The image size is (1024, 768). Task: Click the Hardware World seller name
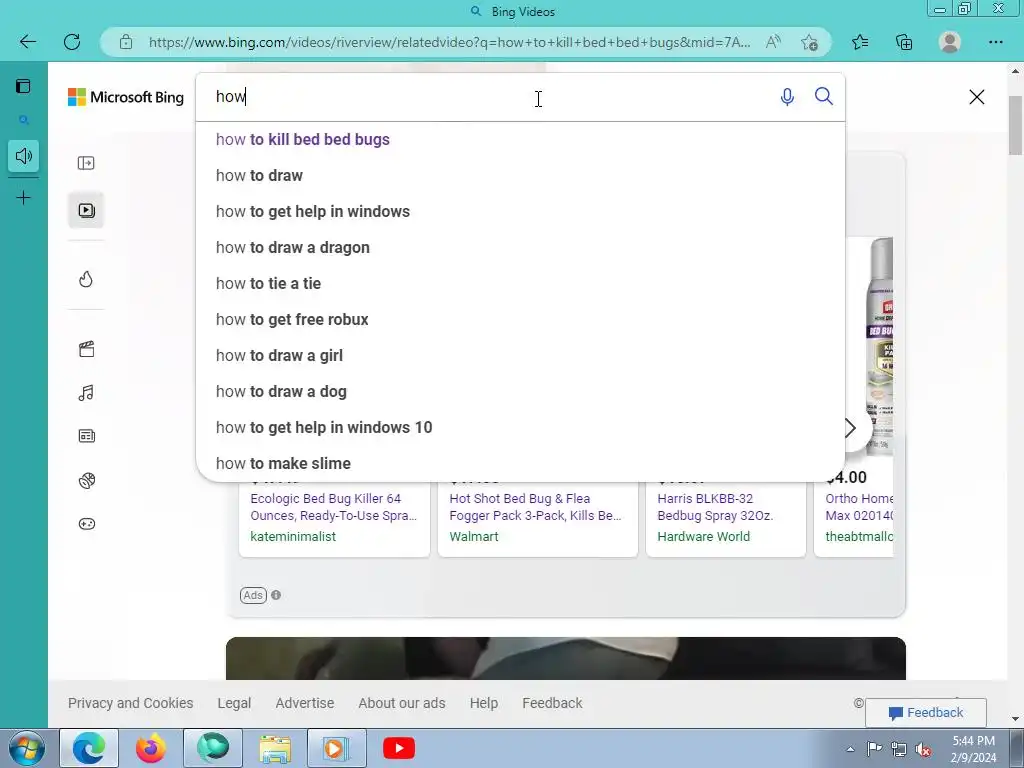tap(703, 536)
